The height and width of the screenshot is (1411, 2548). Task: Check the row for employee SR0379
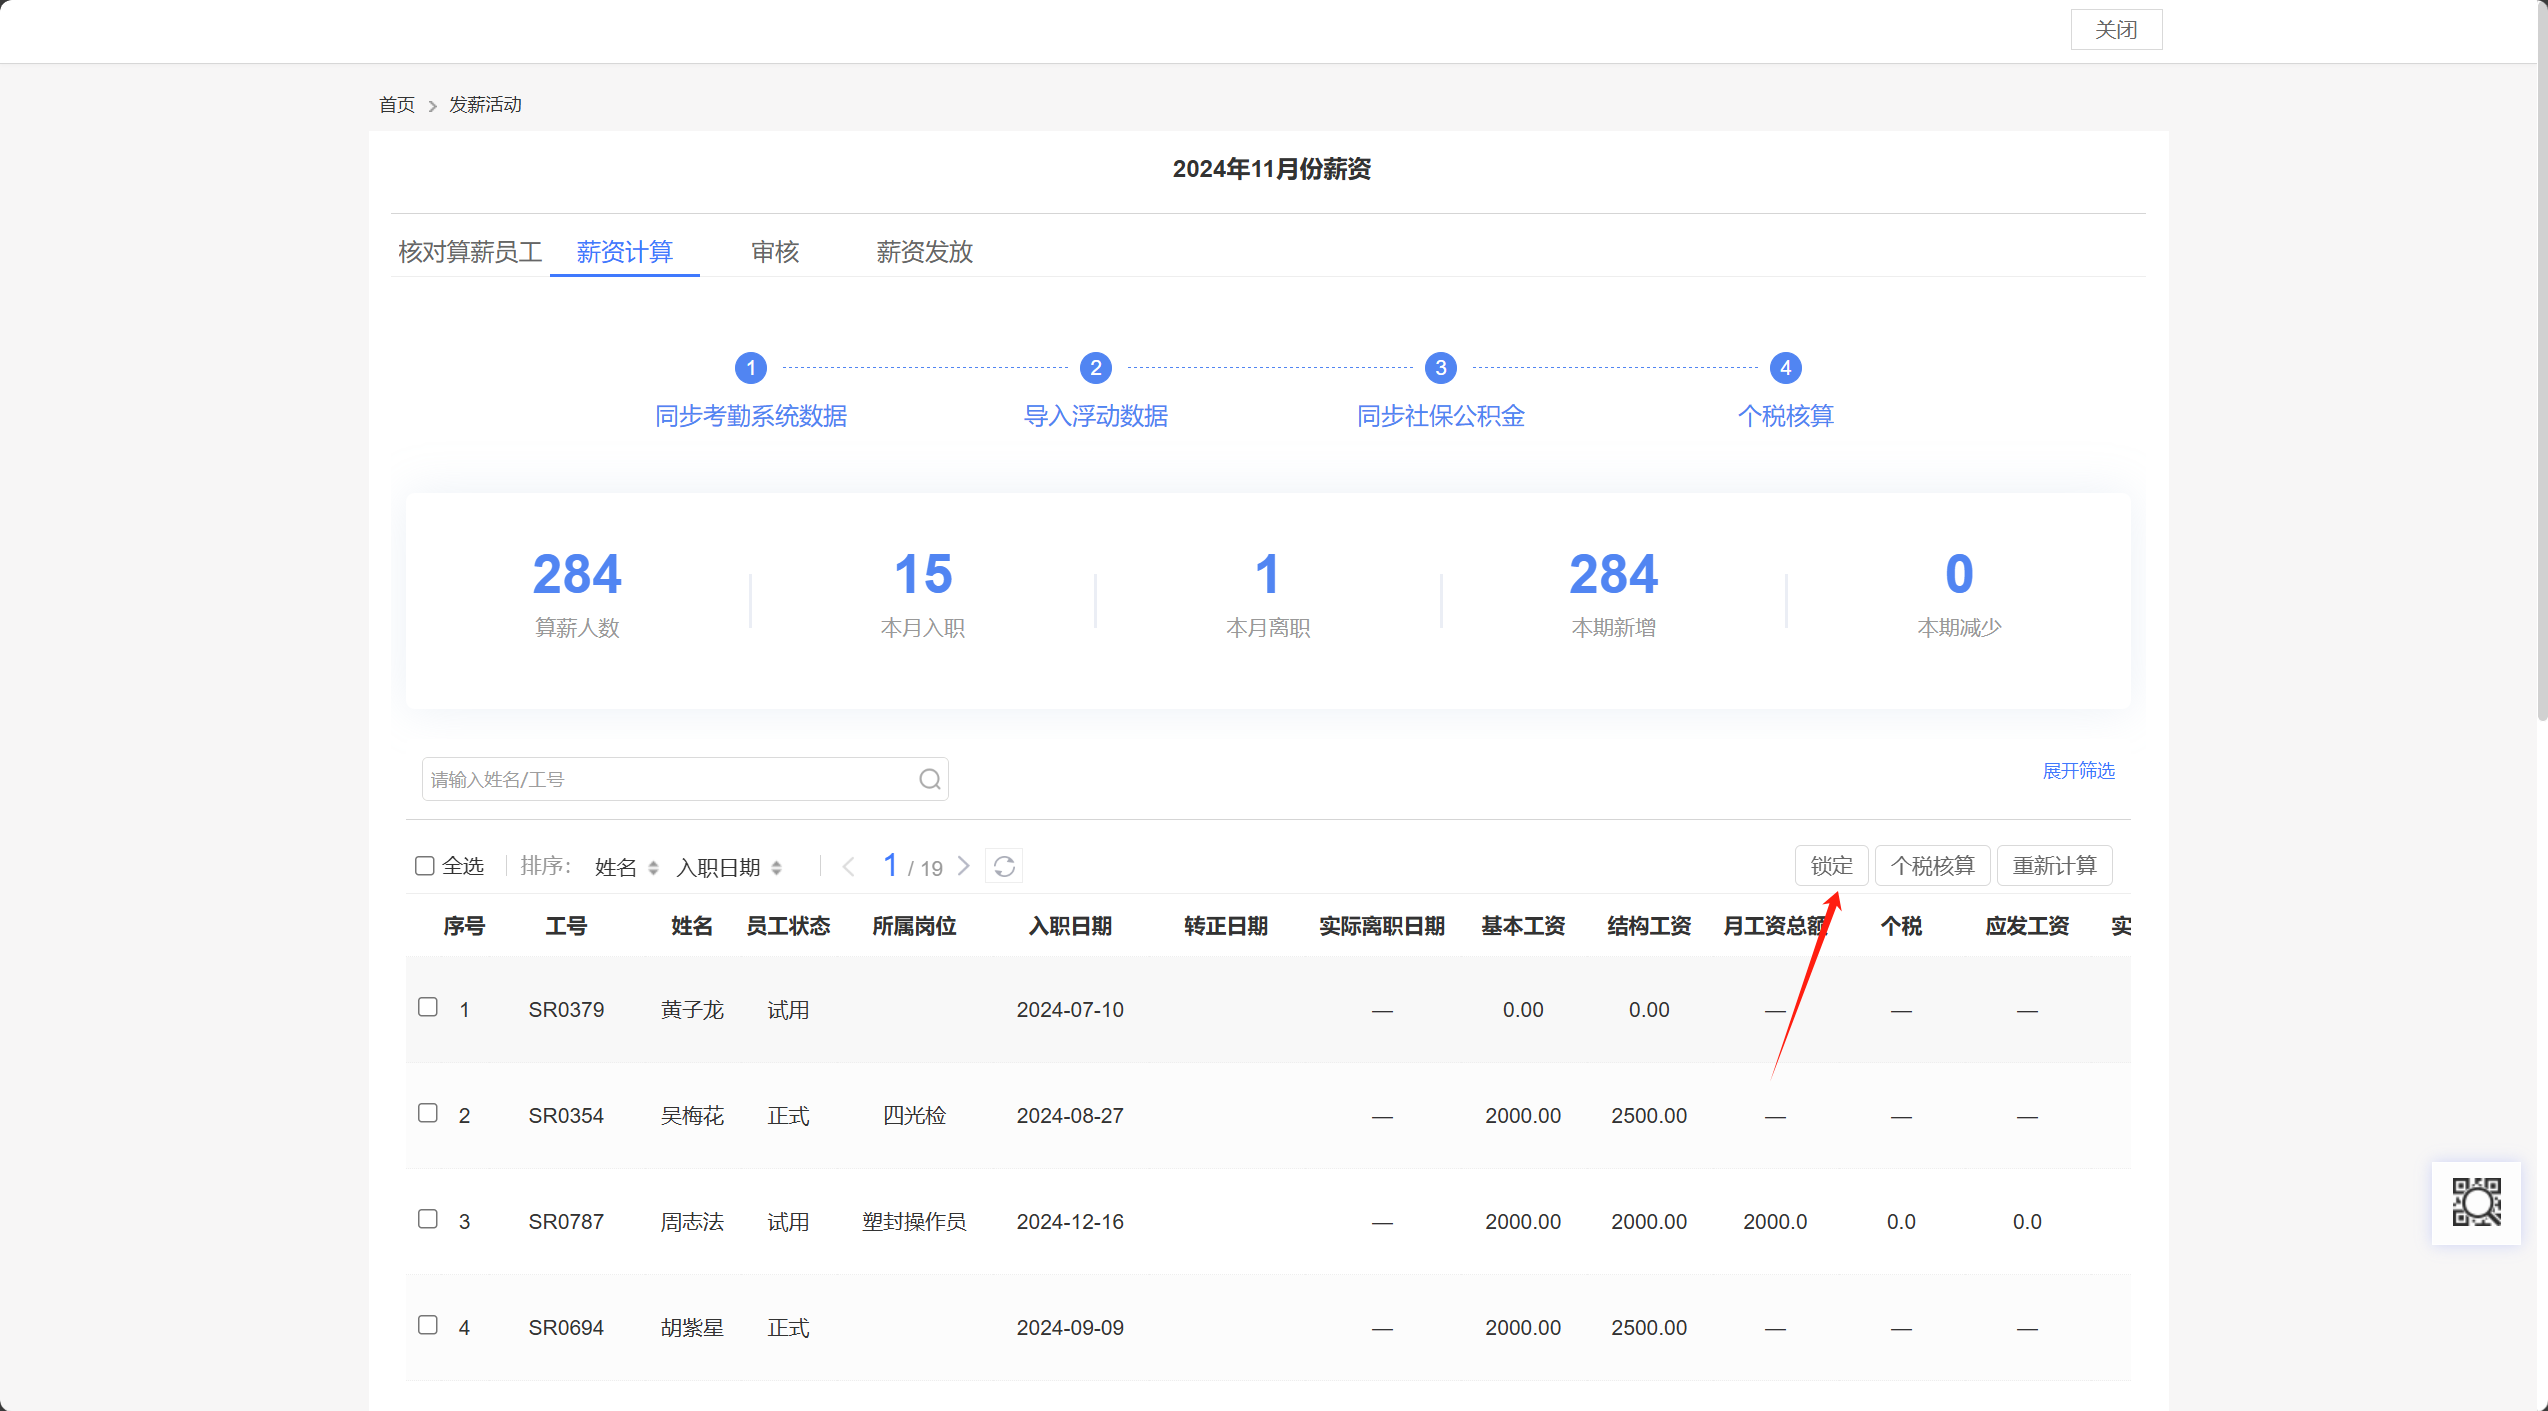pos(428,1007)
